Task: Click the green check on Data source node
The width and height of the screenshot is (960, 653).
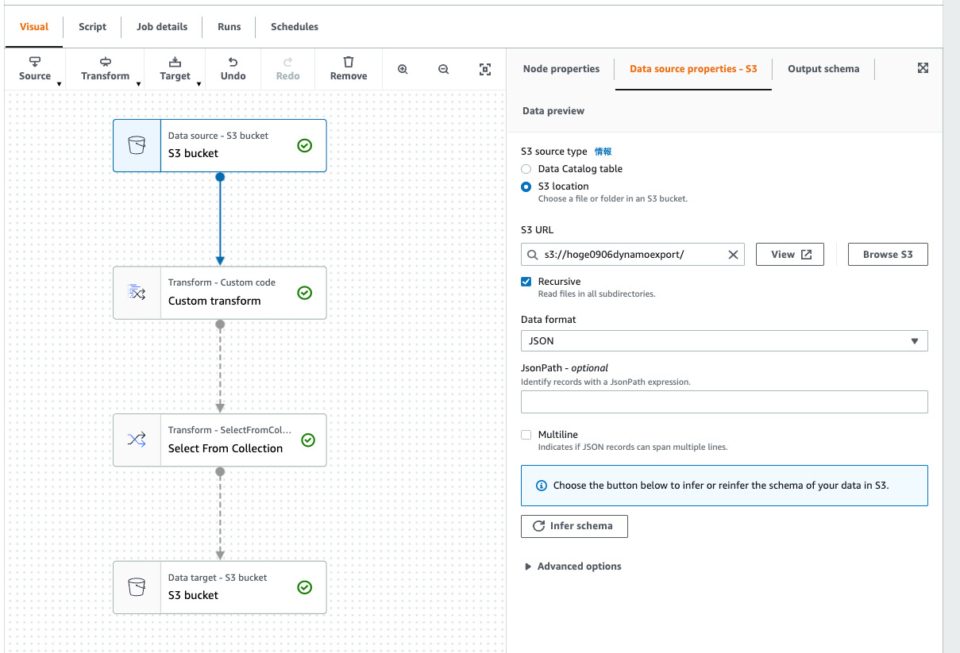Action: click(x=304, y=146)
